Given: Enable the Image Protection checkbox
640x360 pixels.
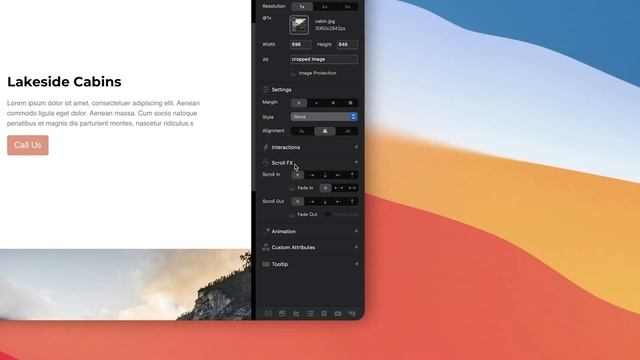Looking at the screenshot, I should (293, 73).
